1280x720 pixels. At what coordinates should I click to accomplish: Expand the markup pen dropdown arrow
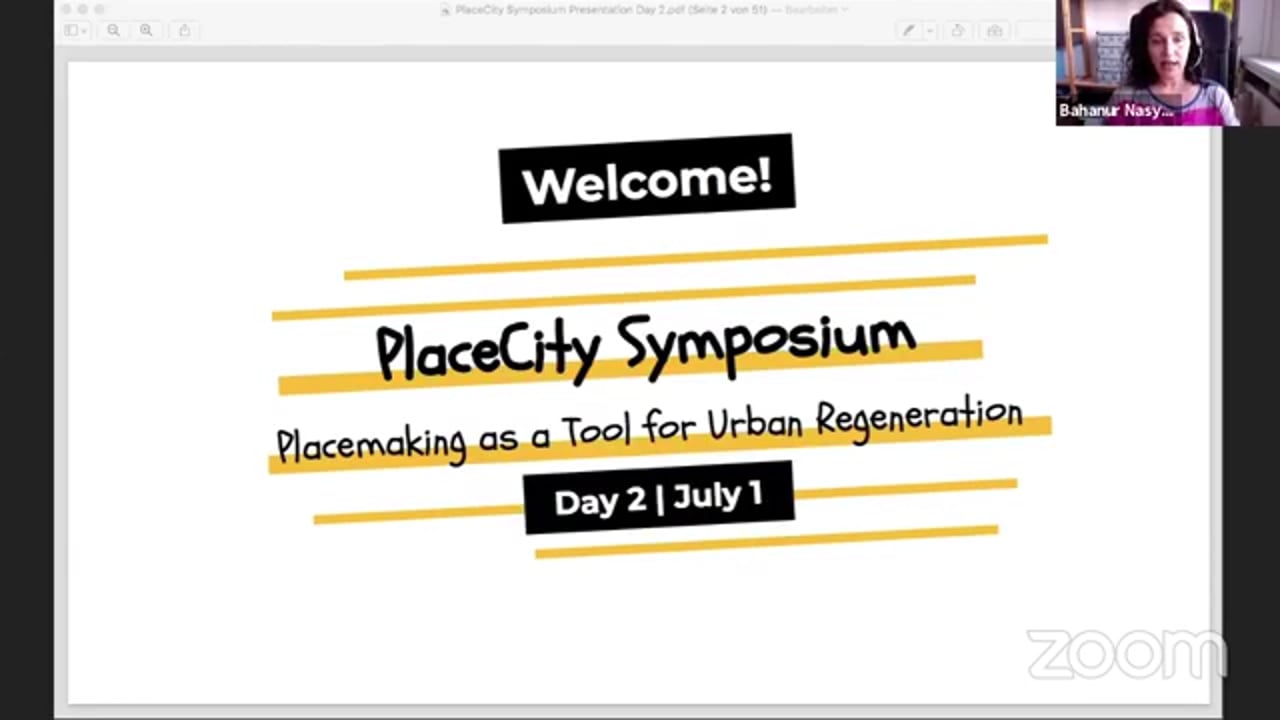(930, 31)
